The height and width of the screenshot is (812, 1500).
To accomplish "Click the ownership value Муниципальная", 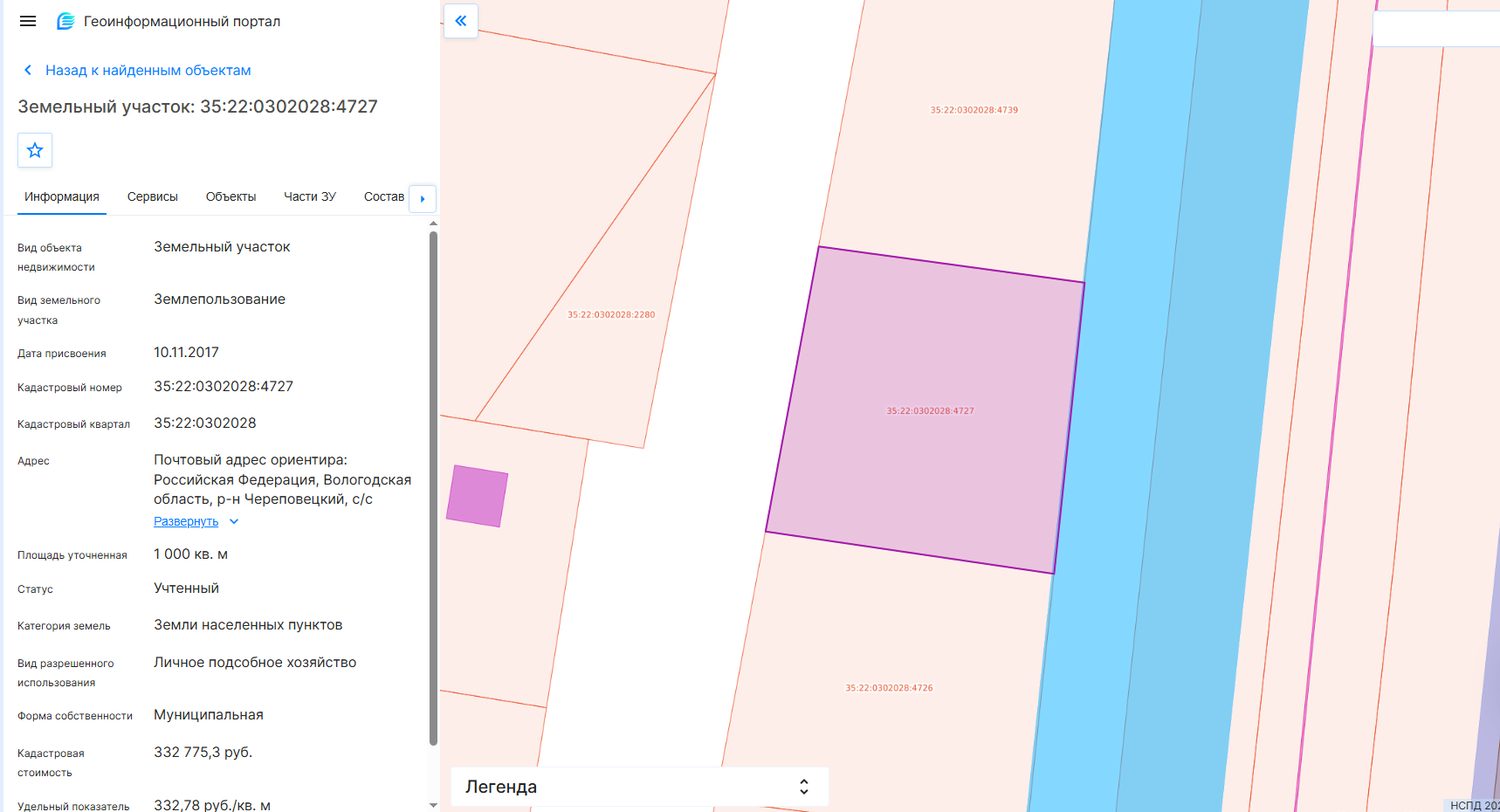I will [x=209, y=715].
